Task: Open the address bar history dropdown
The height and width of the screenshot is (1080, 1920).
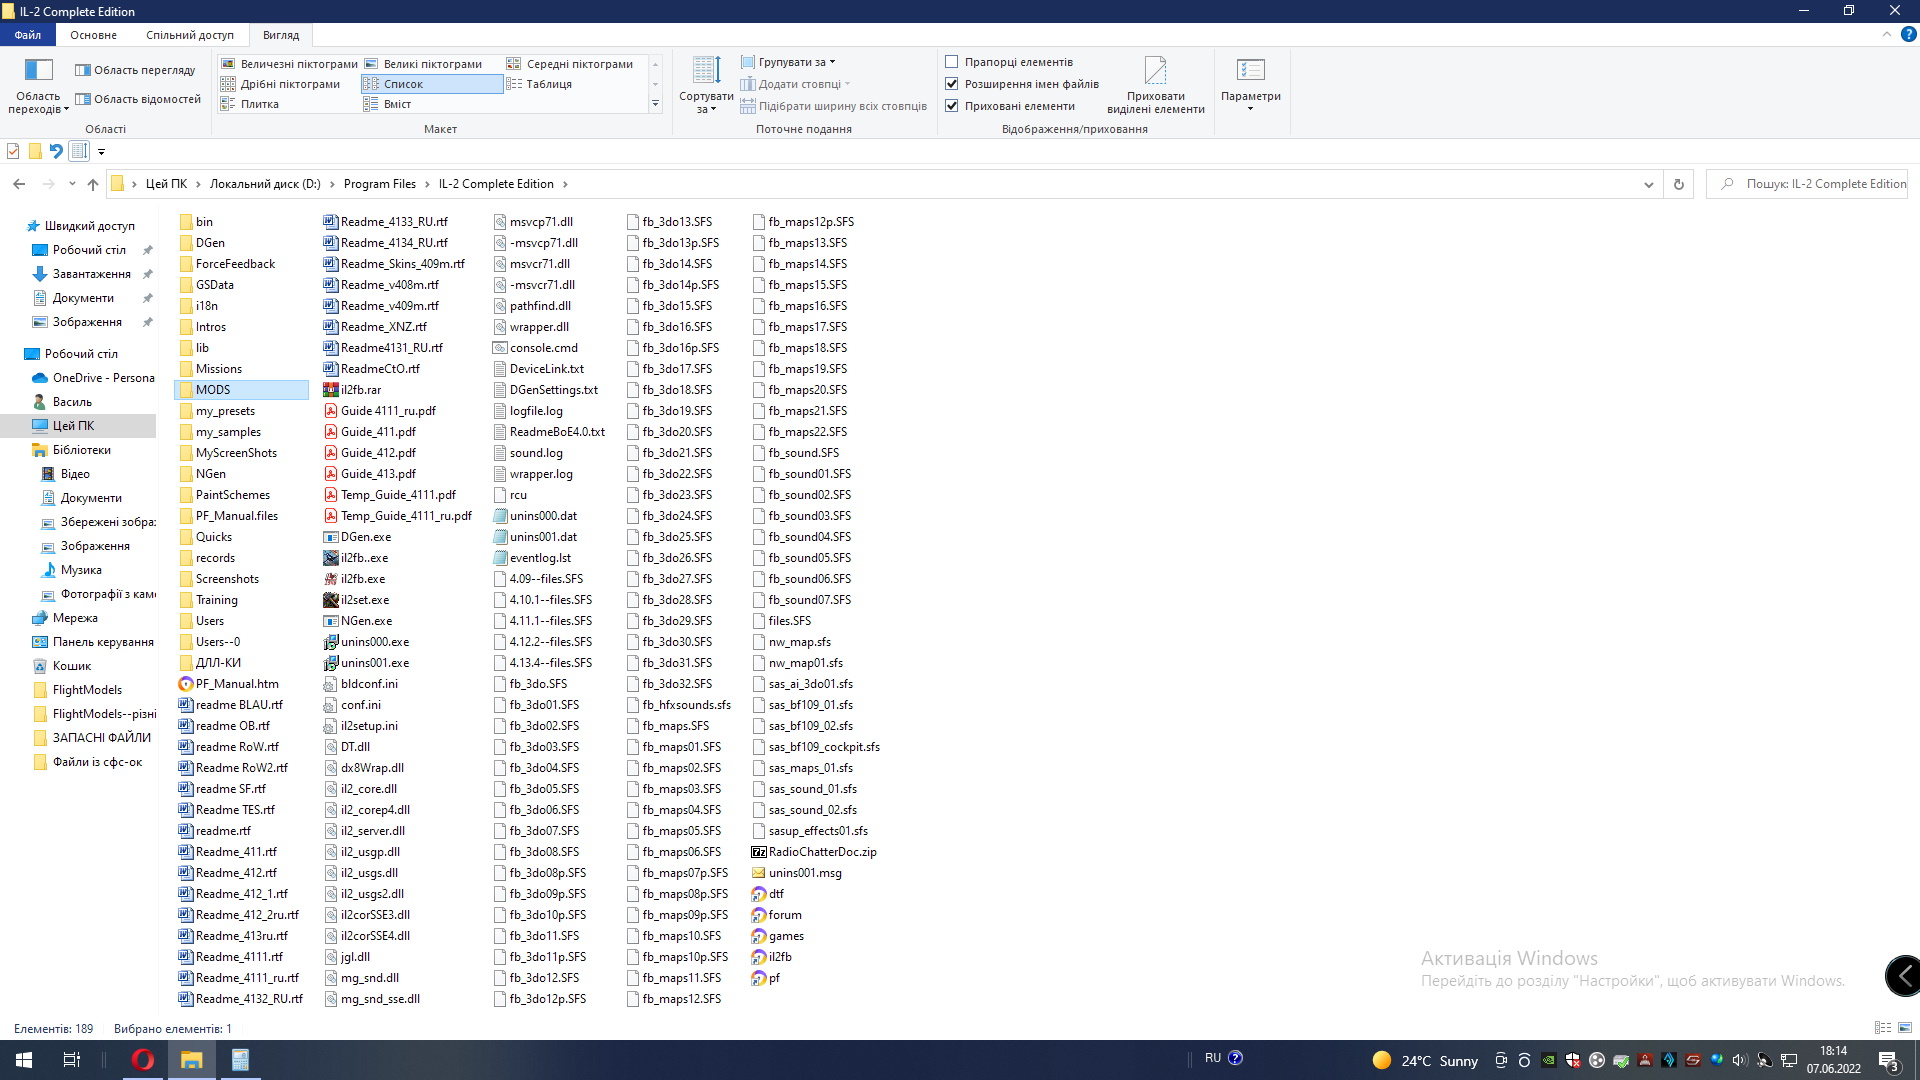Action: tap(1648, 184)
